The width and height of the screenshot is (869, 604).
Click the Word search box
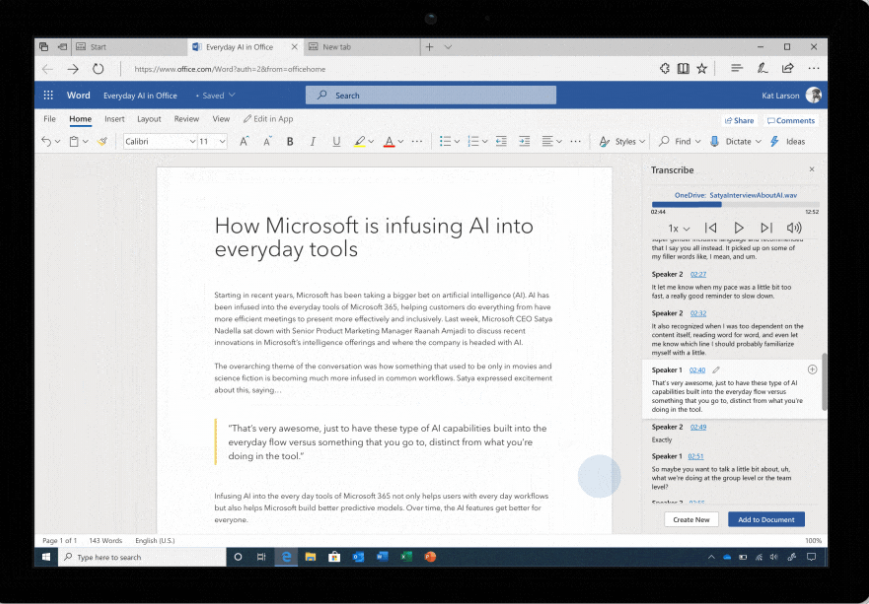point(431,95)
